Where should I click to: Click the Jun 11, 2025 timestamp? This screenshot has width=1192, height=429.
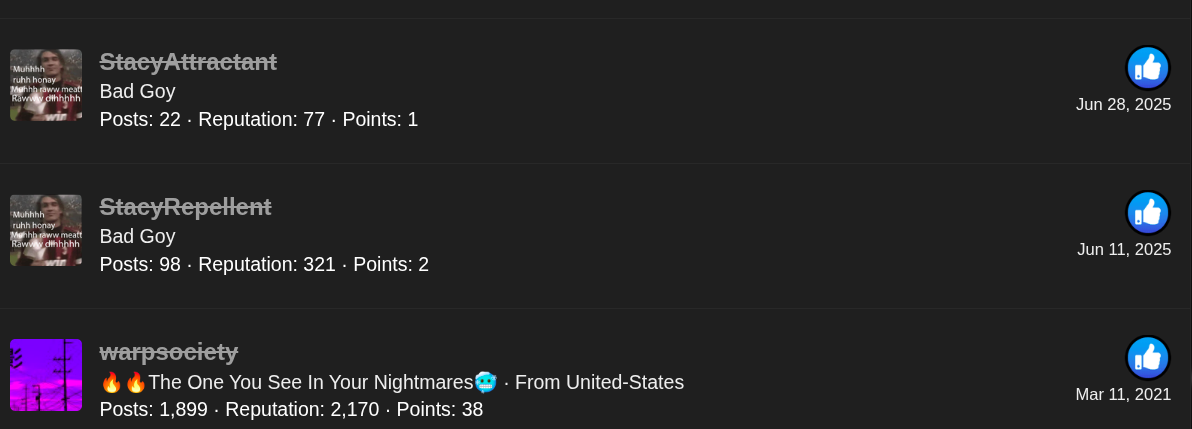point(1124,249)
